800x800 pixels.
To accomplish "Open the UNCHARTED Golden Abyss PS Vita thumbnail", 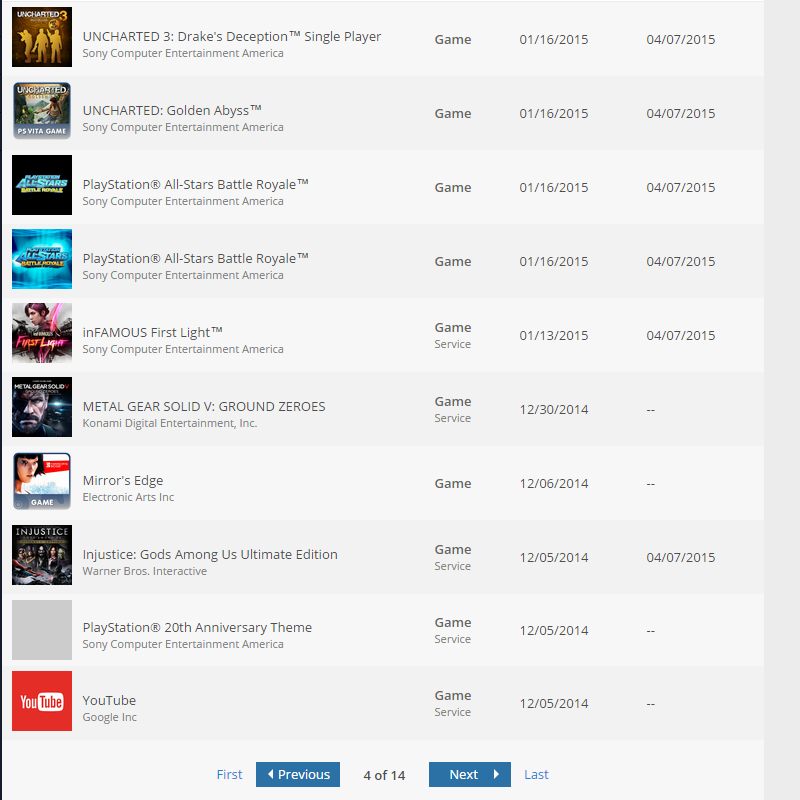I will click(x=42, y=111).
